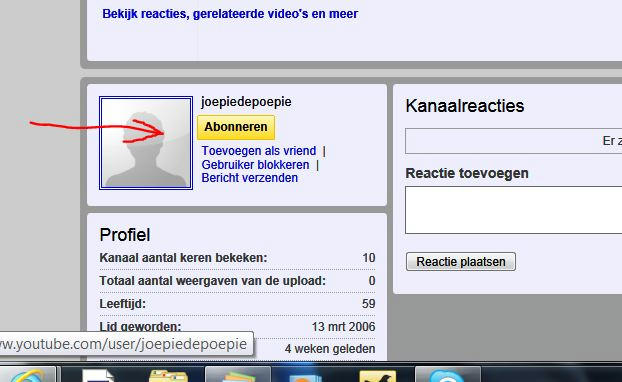The height and width of the screenshot is (382, 622).
Task: Open the Skype taskbar icon
Action: 447,375
